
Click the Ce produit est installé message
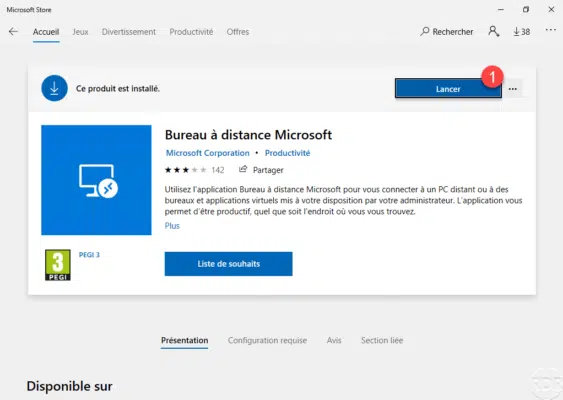[118, 88]
